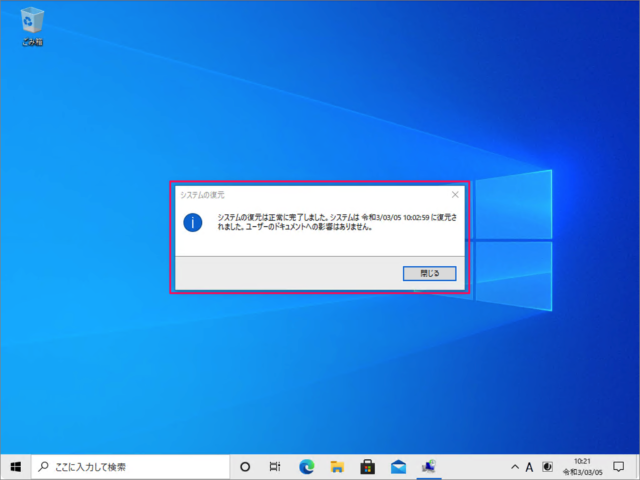Image resolution: width=640 pixels, height=480 pixels.
Task: Open the Windows Start menu
Action: (16, 467)
